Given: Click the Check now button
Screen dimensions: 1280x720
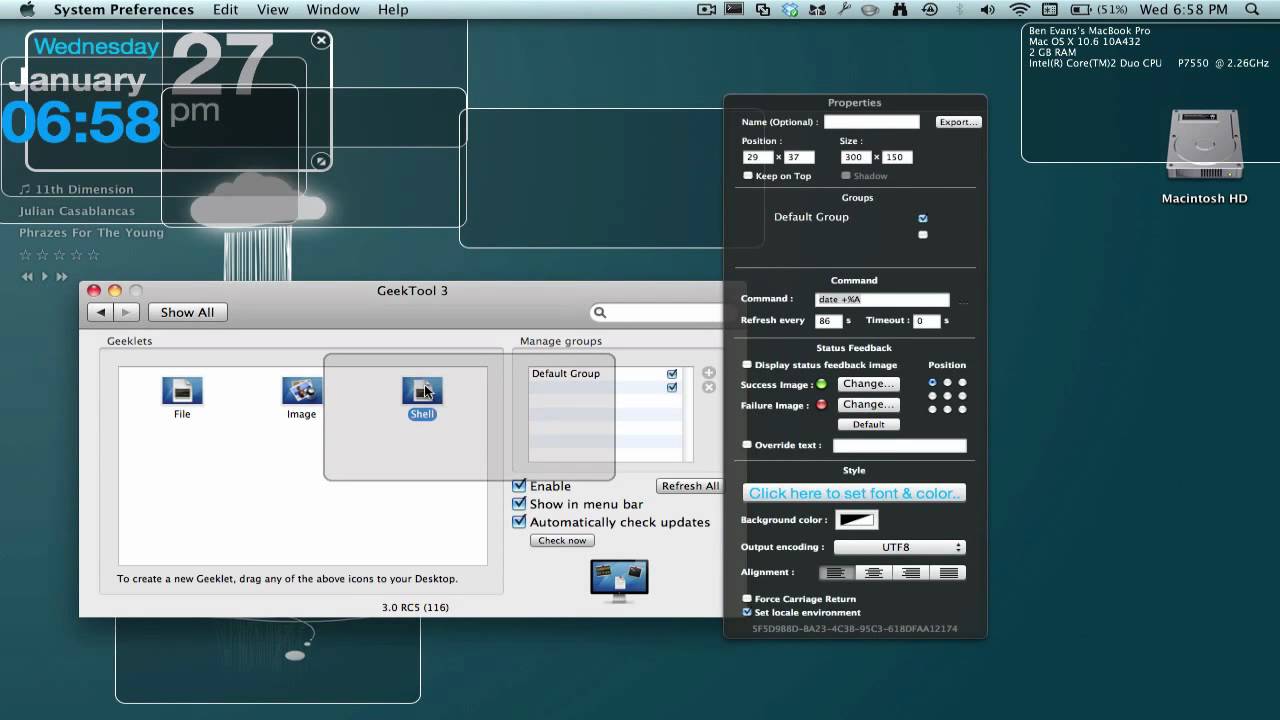Looking at the screenshot, I should pyautogui.click(x=562, y=540).
